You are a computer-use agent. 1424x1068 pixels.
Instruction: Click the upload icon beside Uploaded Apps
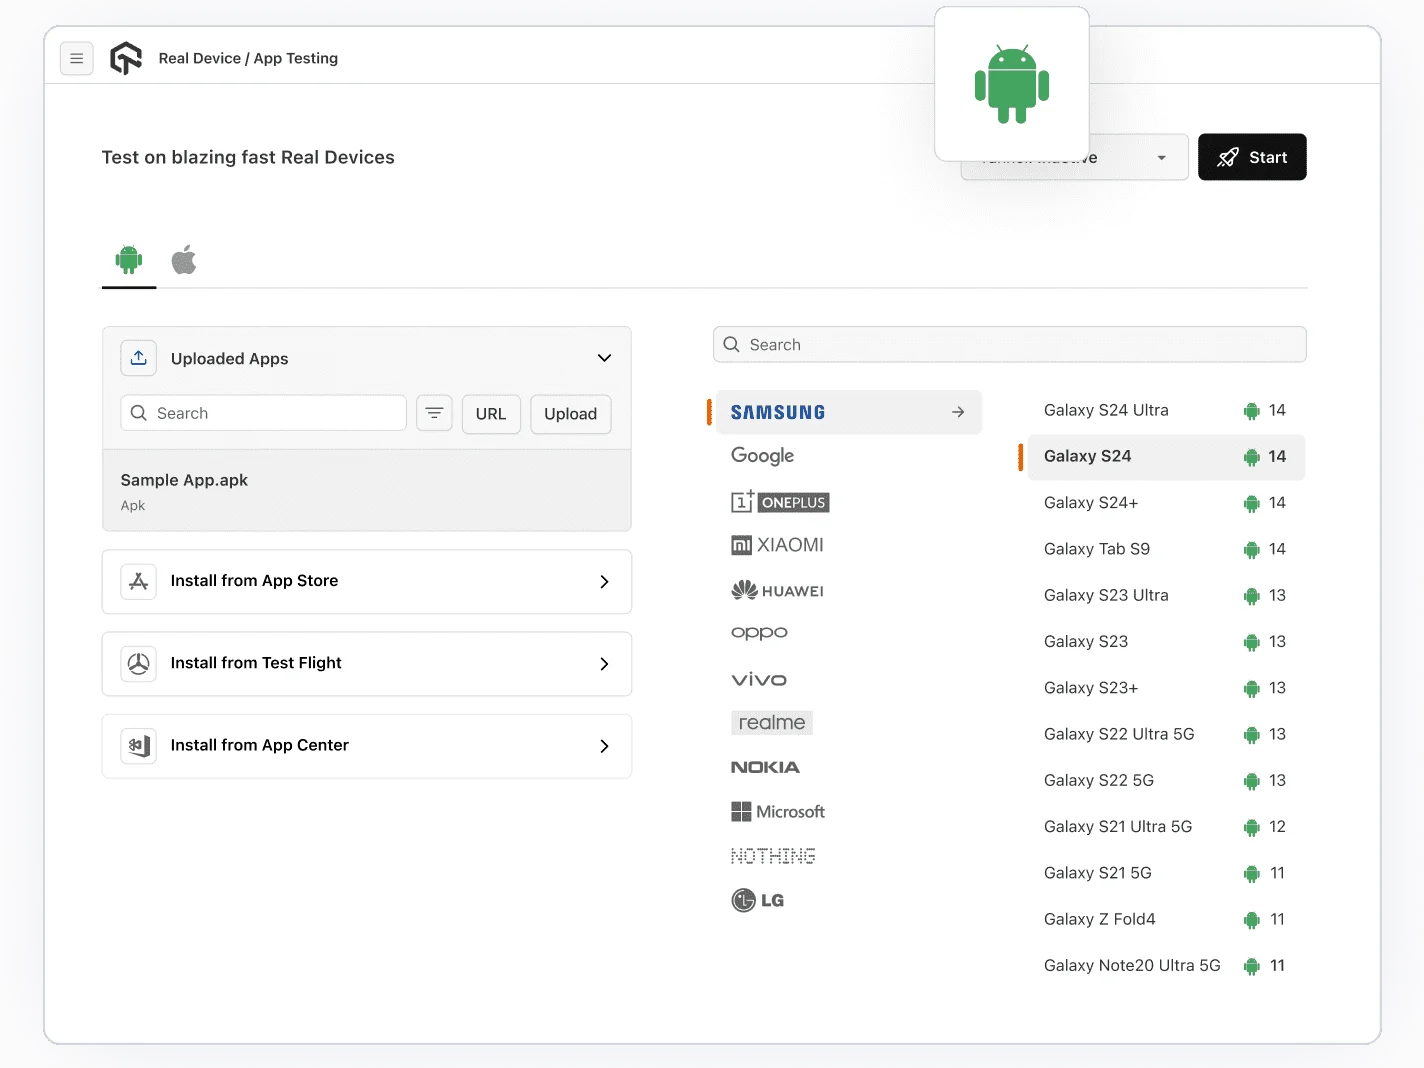pos(139,357)
